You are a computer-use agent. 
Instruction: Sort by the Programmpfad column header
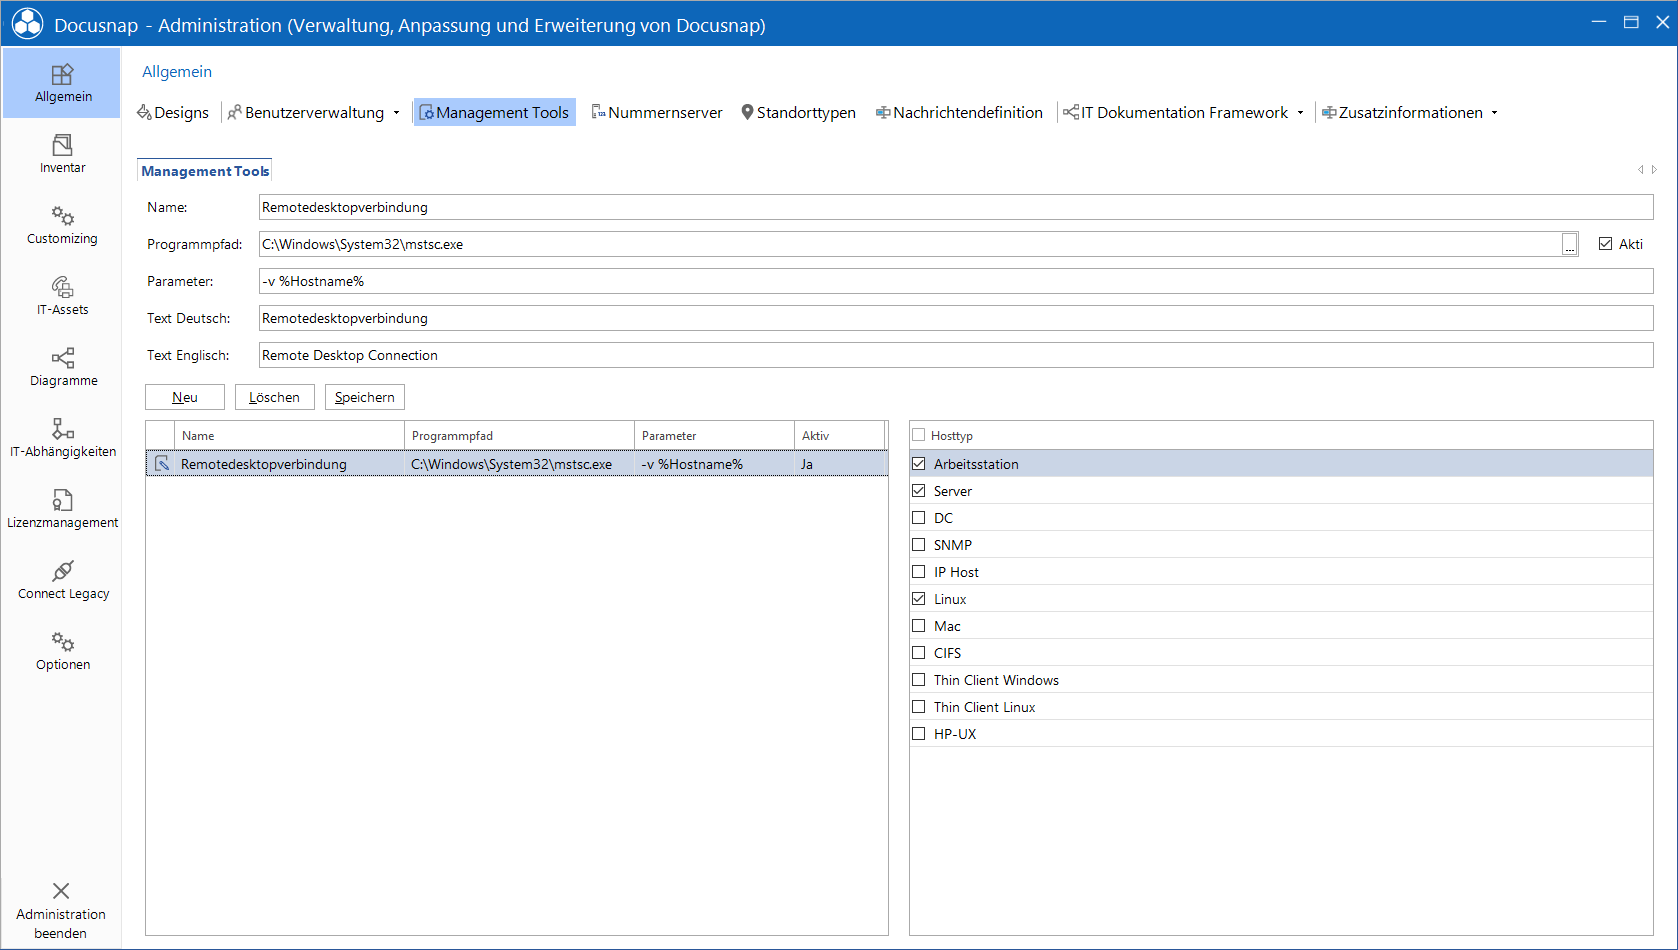[x=520, y=435]
